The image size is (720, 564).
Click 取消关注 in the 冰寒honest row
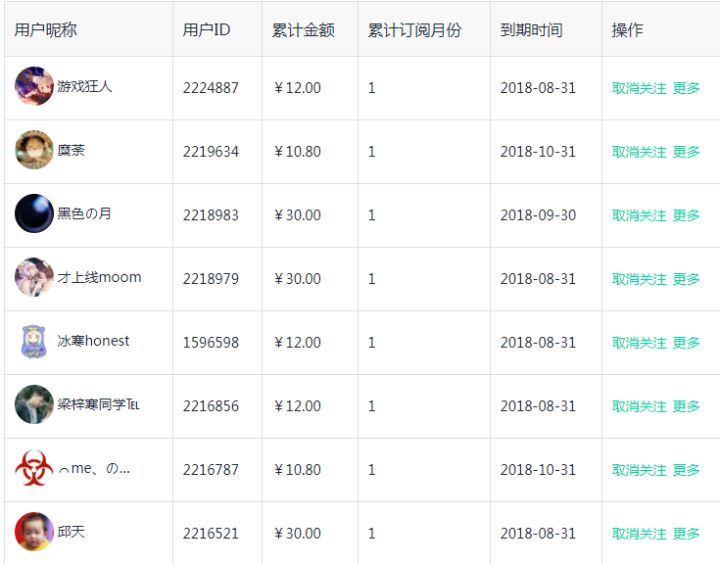point(638,343)
